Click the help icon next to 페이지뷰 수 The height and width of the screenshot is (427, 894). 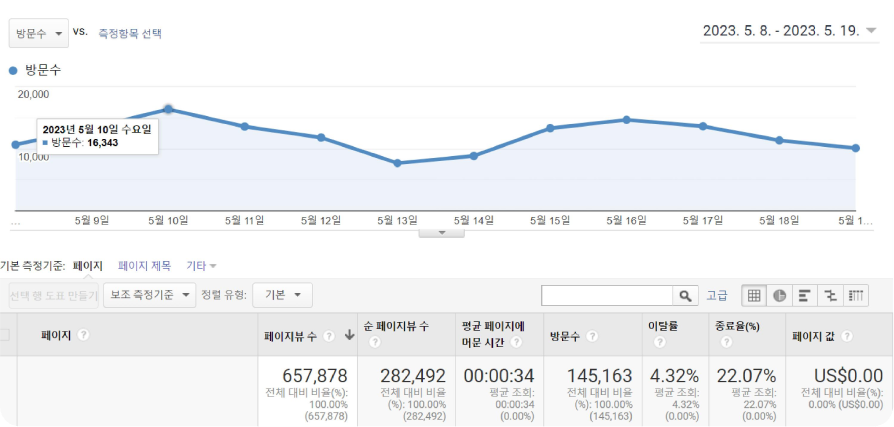click(328, 336)
